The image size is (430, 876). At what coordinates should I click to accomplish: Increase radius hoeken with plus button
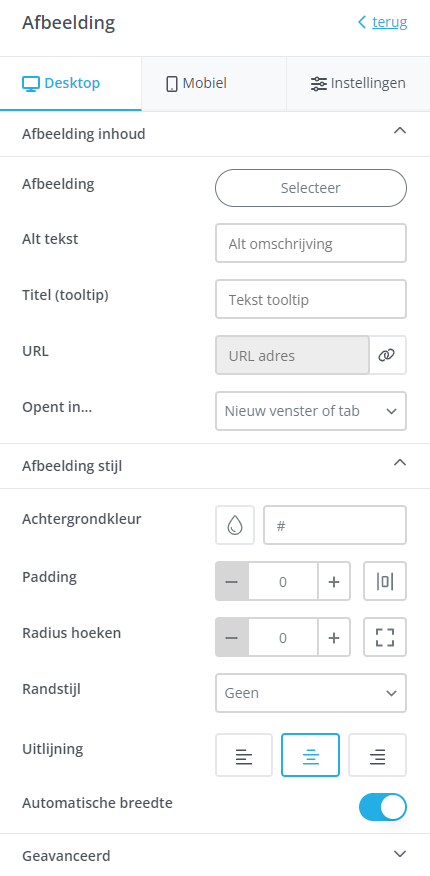pyautogui.click(x=334, y=637)
